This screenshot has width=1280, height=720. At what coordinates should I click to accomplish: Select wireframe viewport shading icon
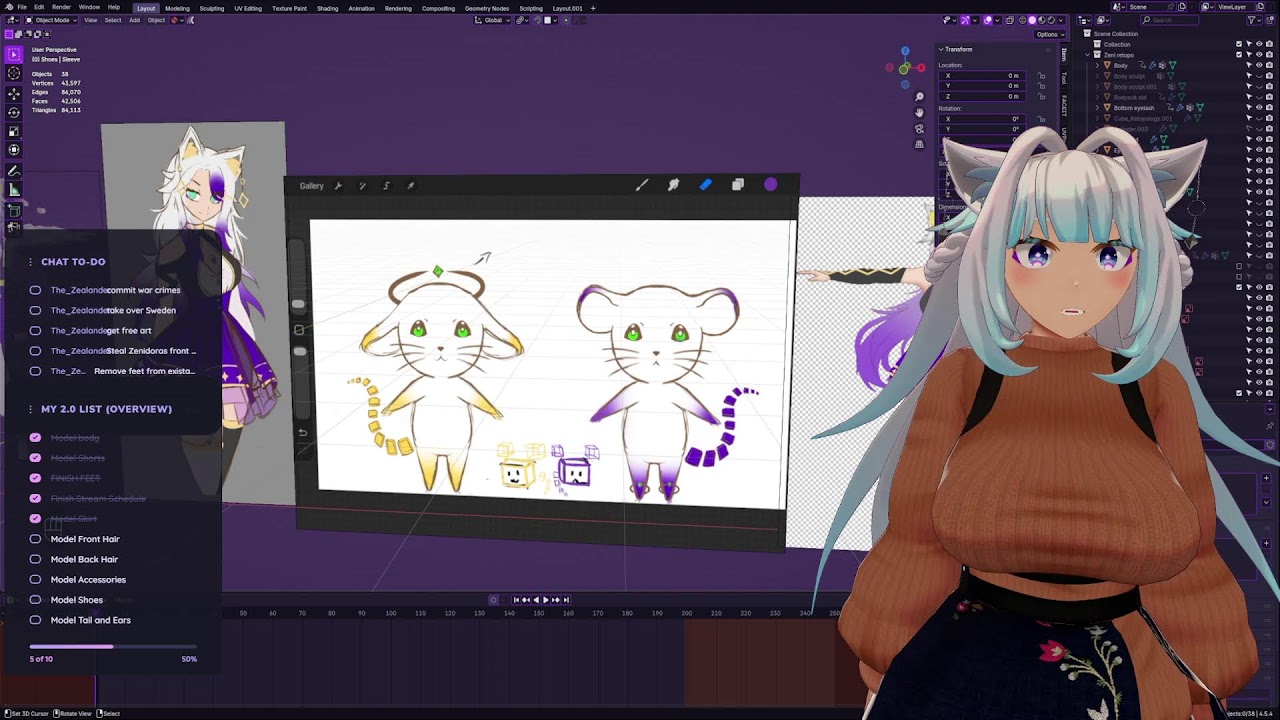[x=1024, y=20]
